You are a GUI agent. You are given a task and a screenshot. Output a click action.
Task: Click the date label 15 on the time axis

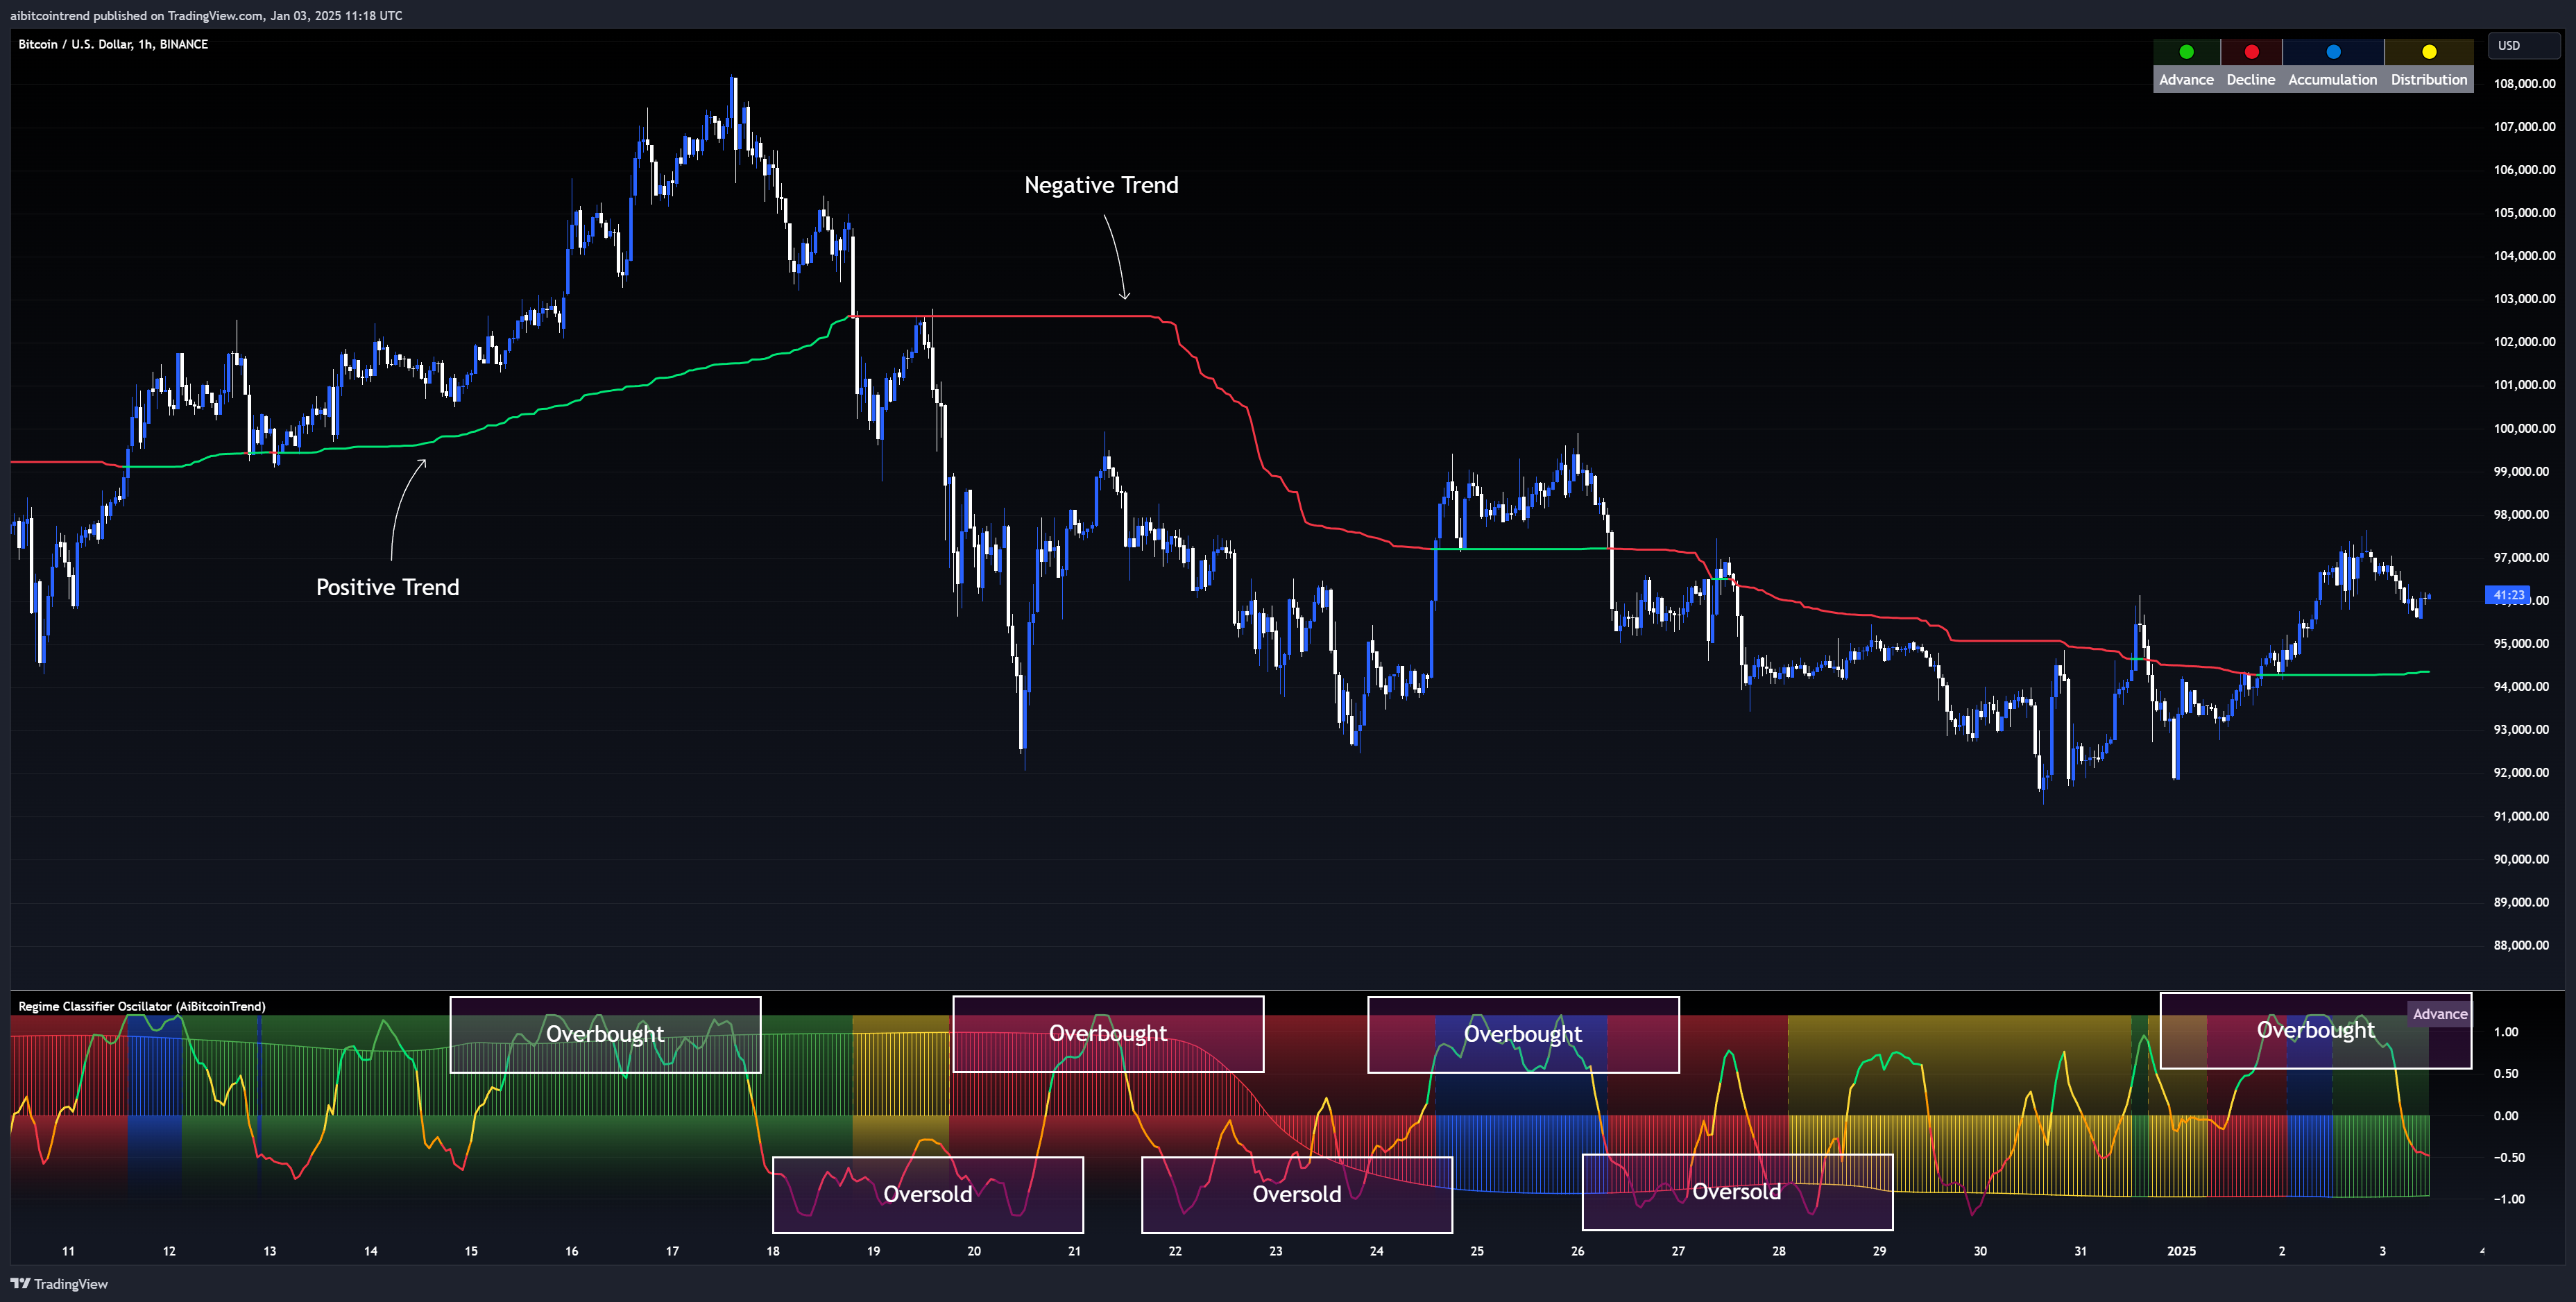click(471, 1251)
